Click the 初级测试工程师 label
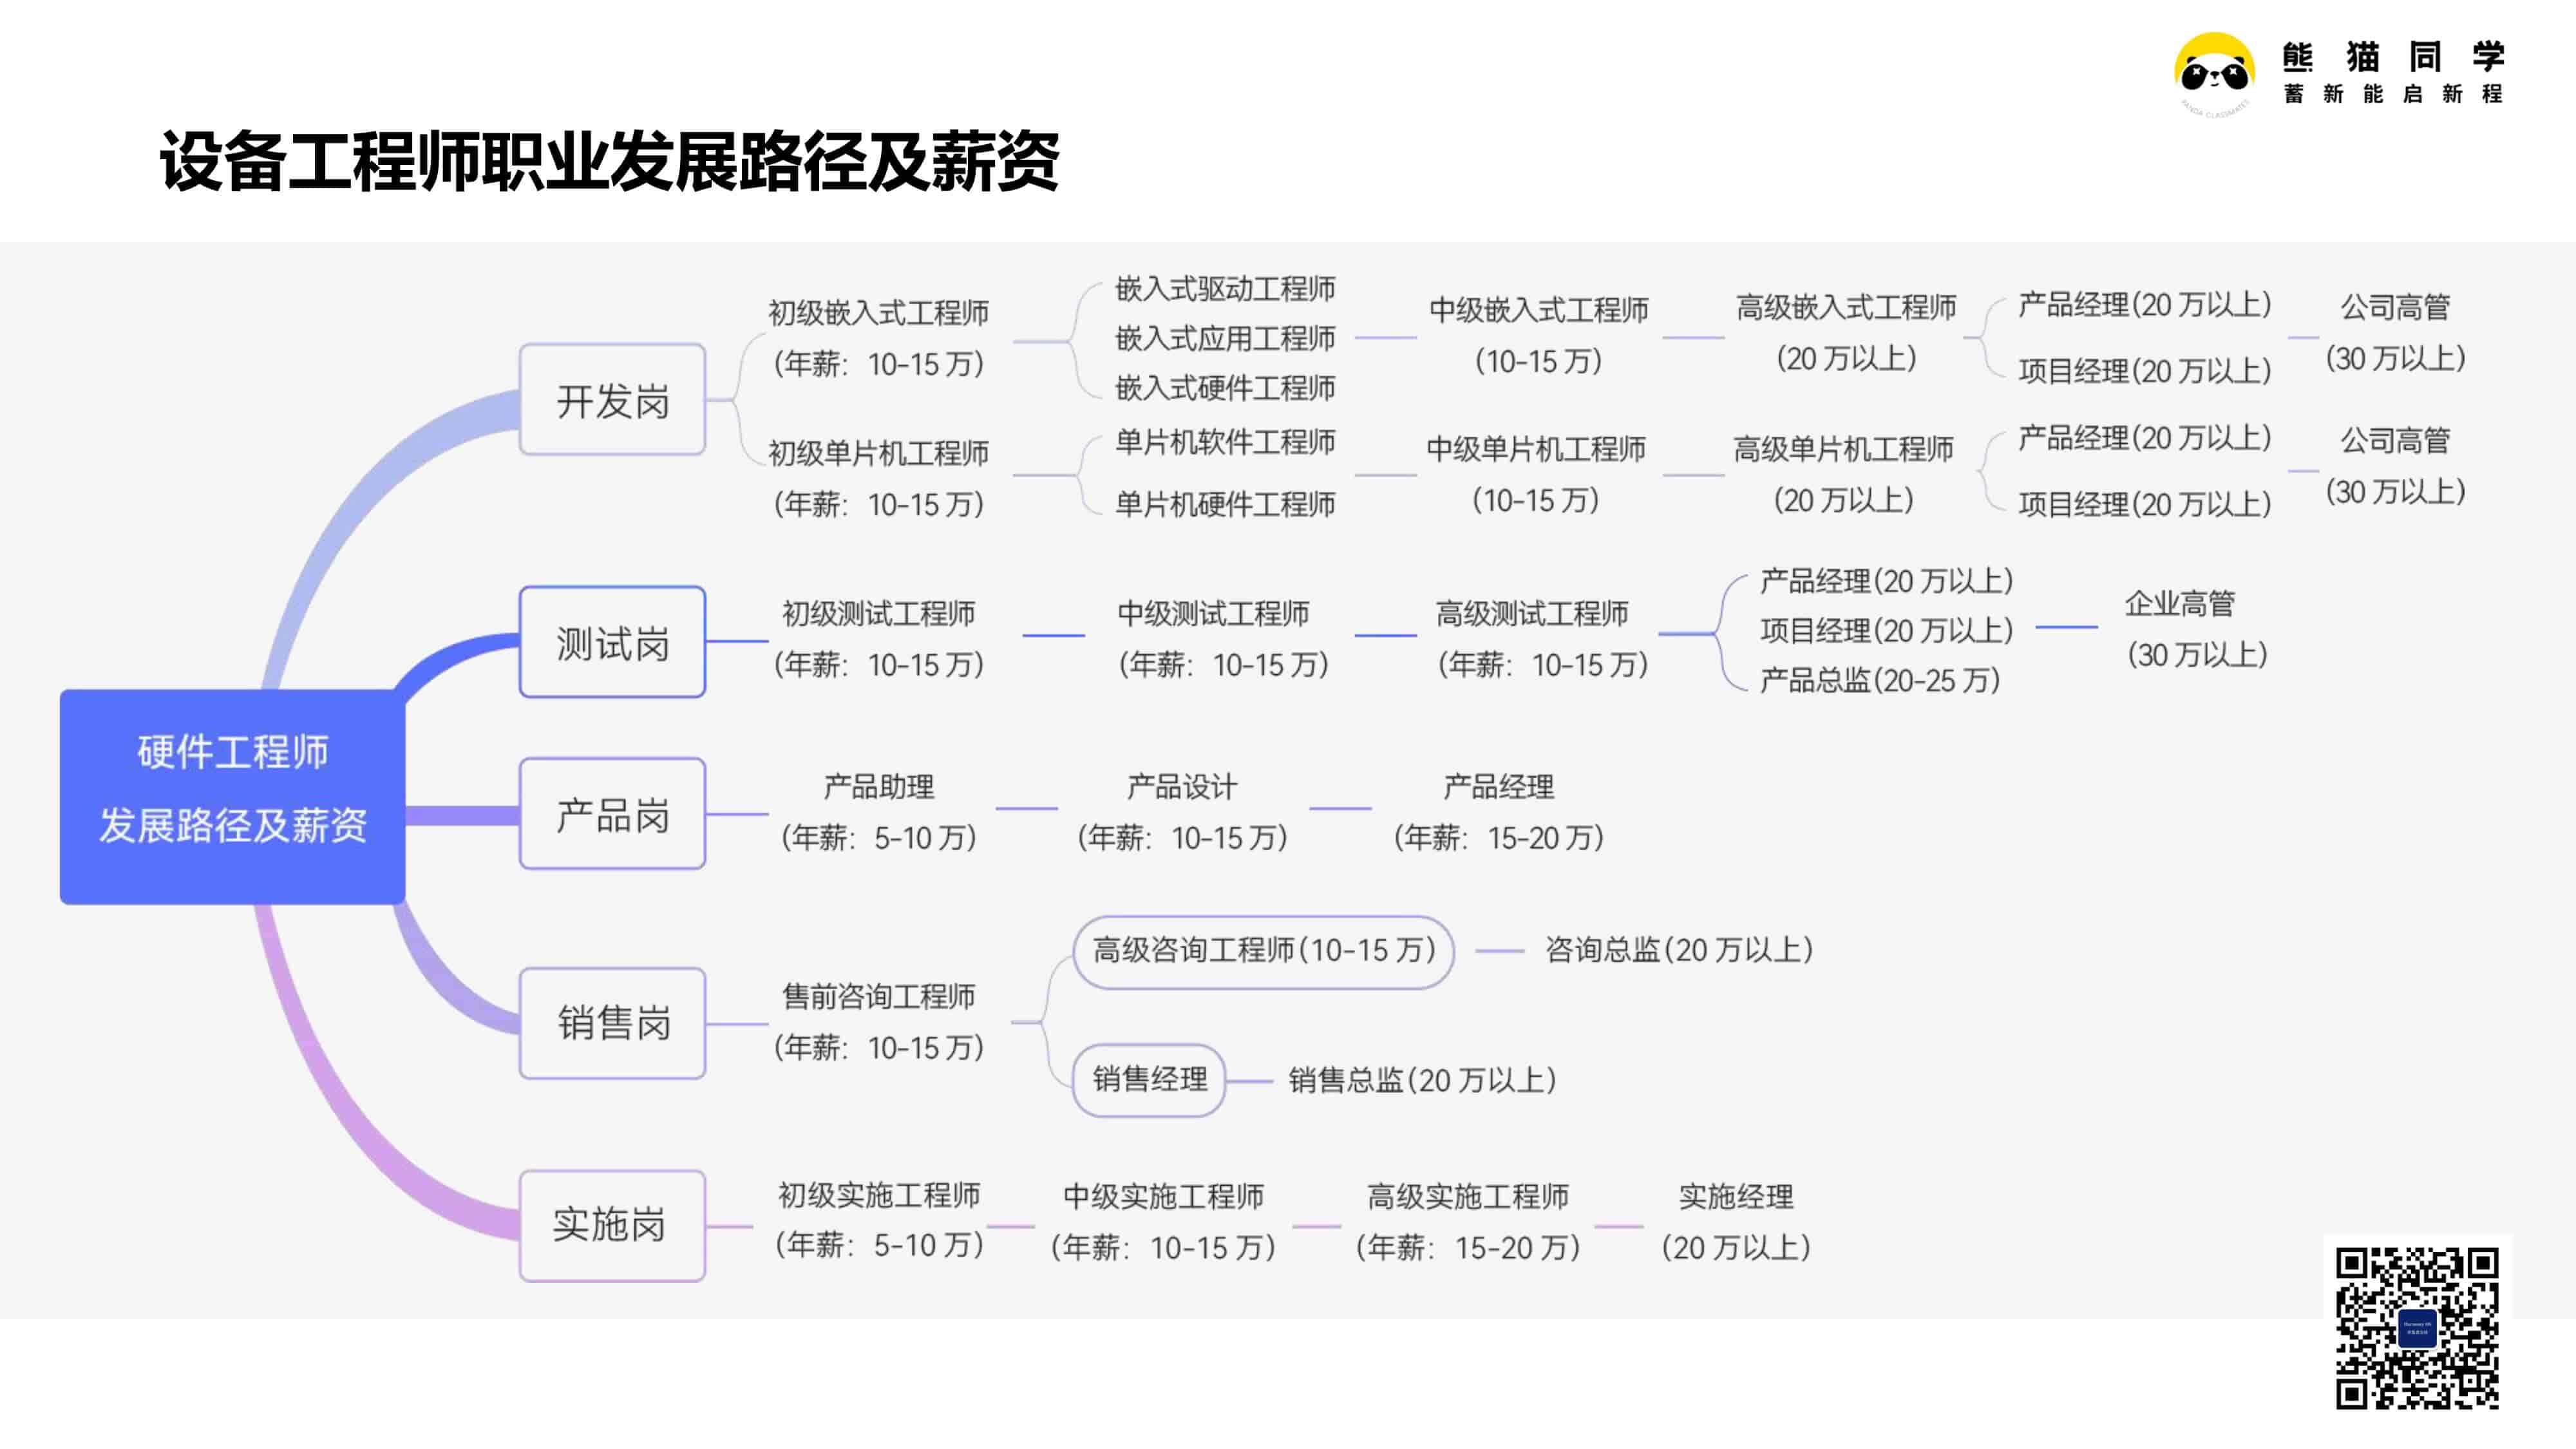Viewport: 2576px width, 1449px height. (878, 613)
